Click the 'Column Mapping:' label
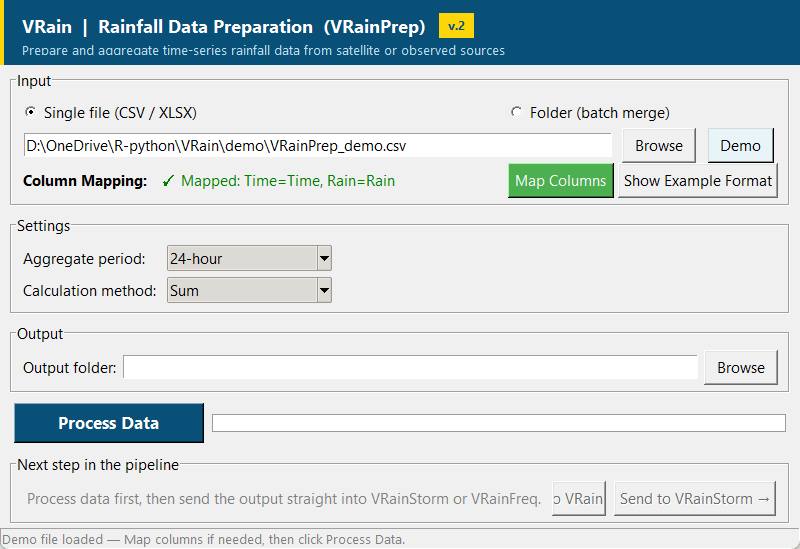This screenshot has width=800, height=549. [85, 181]
